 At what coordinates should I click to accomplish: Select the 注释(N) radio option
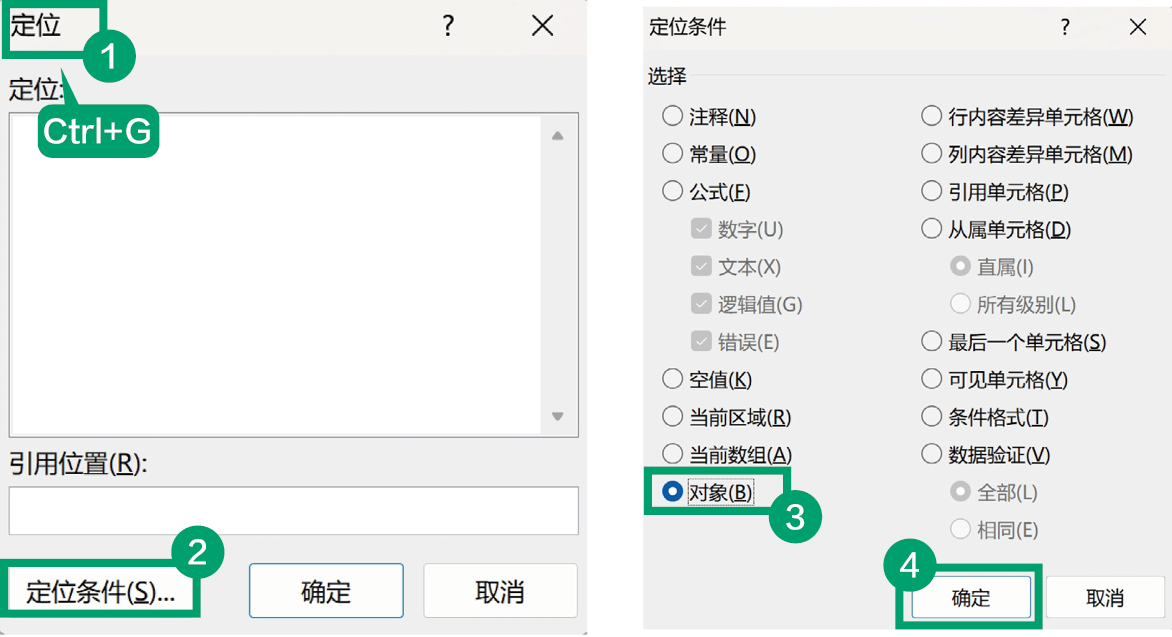click(672, 117)
